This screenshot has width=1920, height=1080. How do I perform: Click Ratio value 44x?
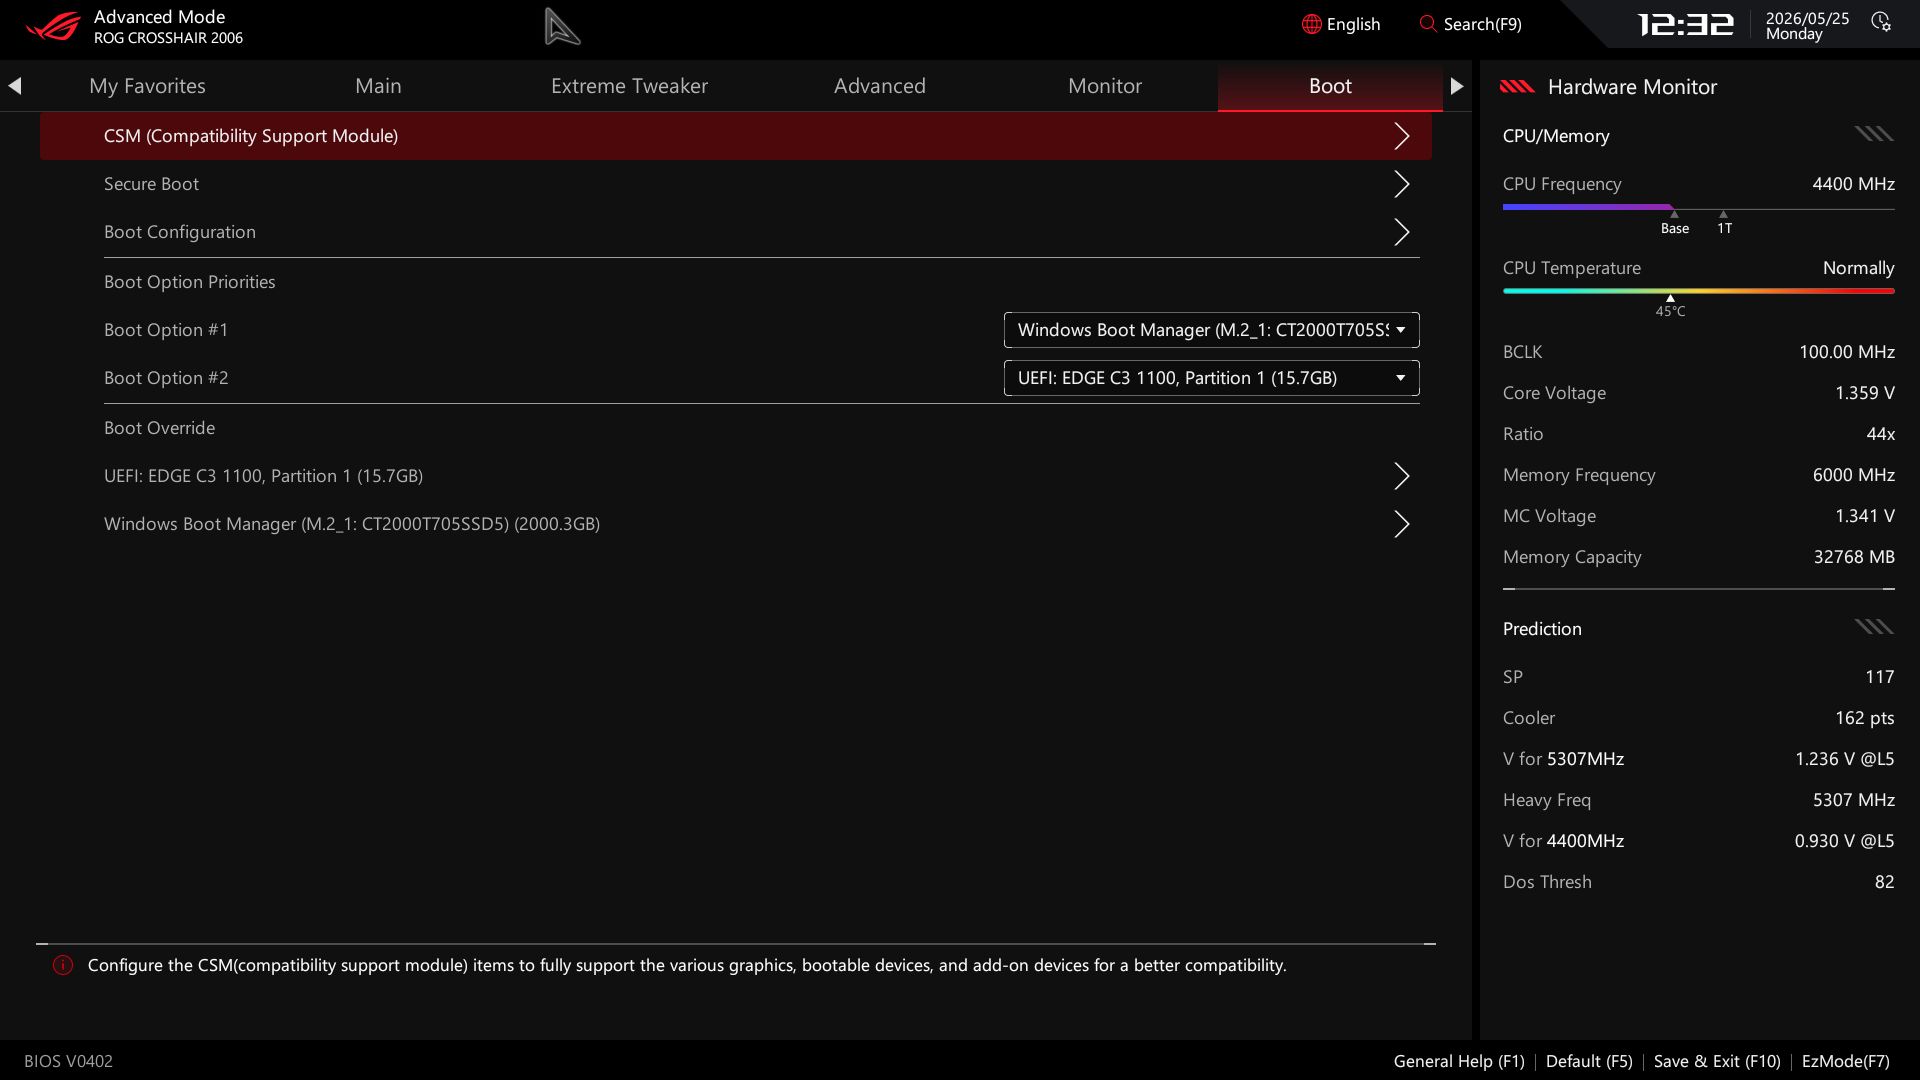pyautogui.click(x=1880, y=434)
